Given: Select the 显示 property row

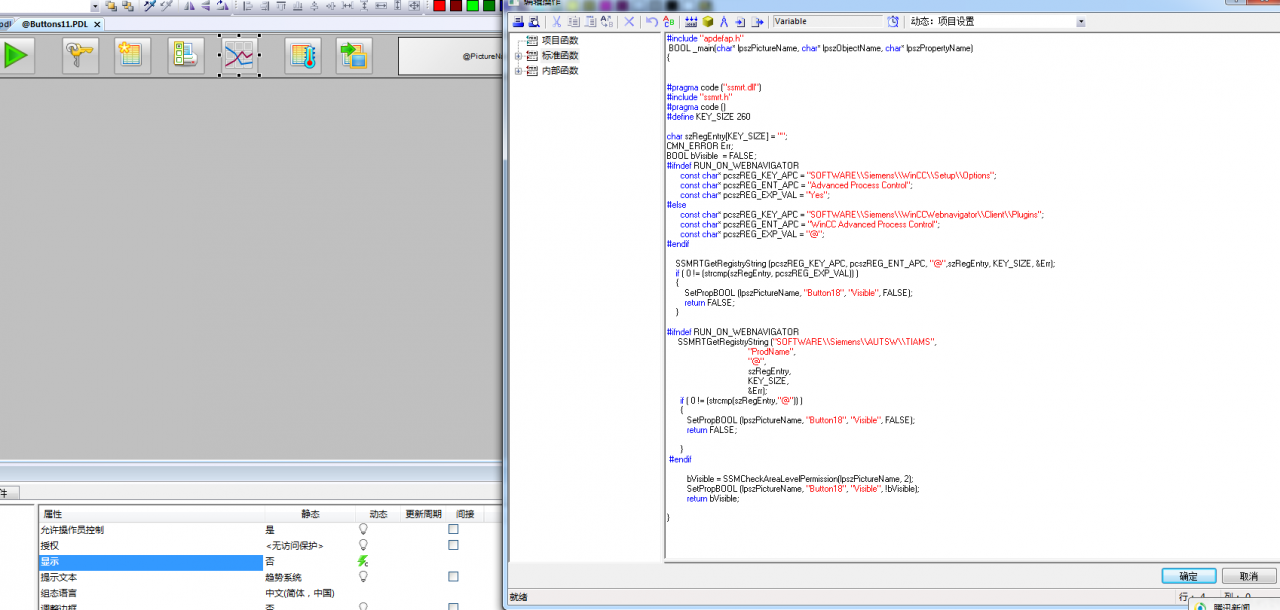Looking at the screenshot, I should pyautogui.click(x=150, y=562).
